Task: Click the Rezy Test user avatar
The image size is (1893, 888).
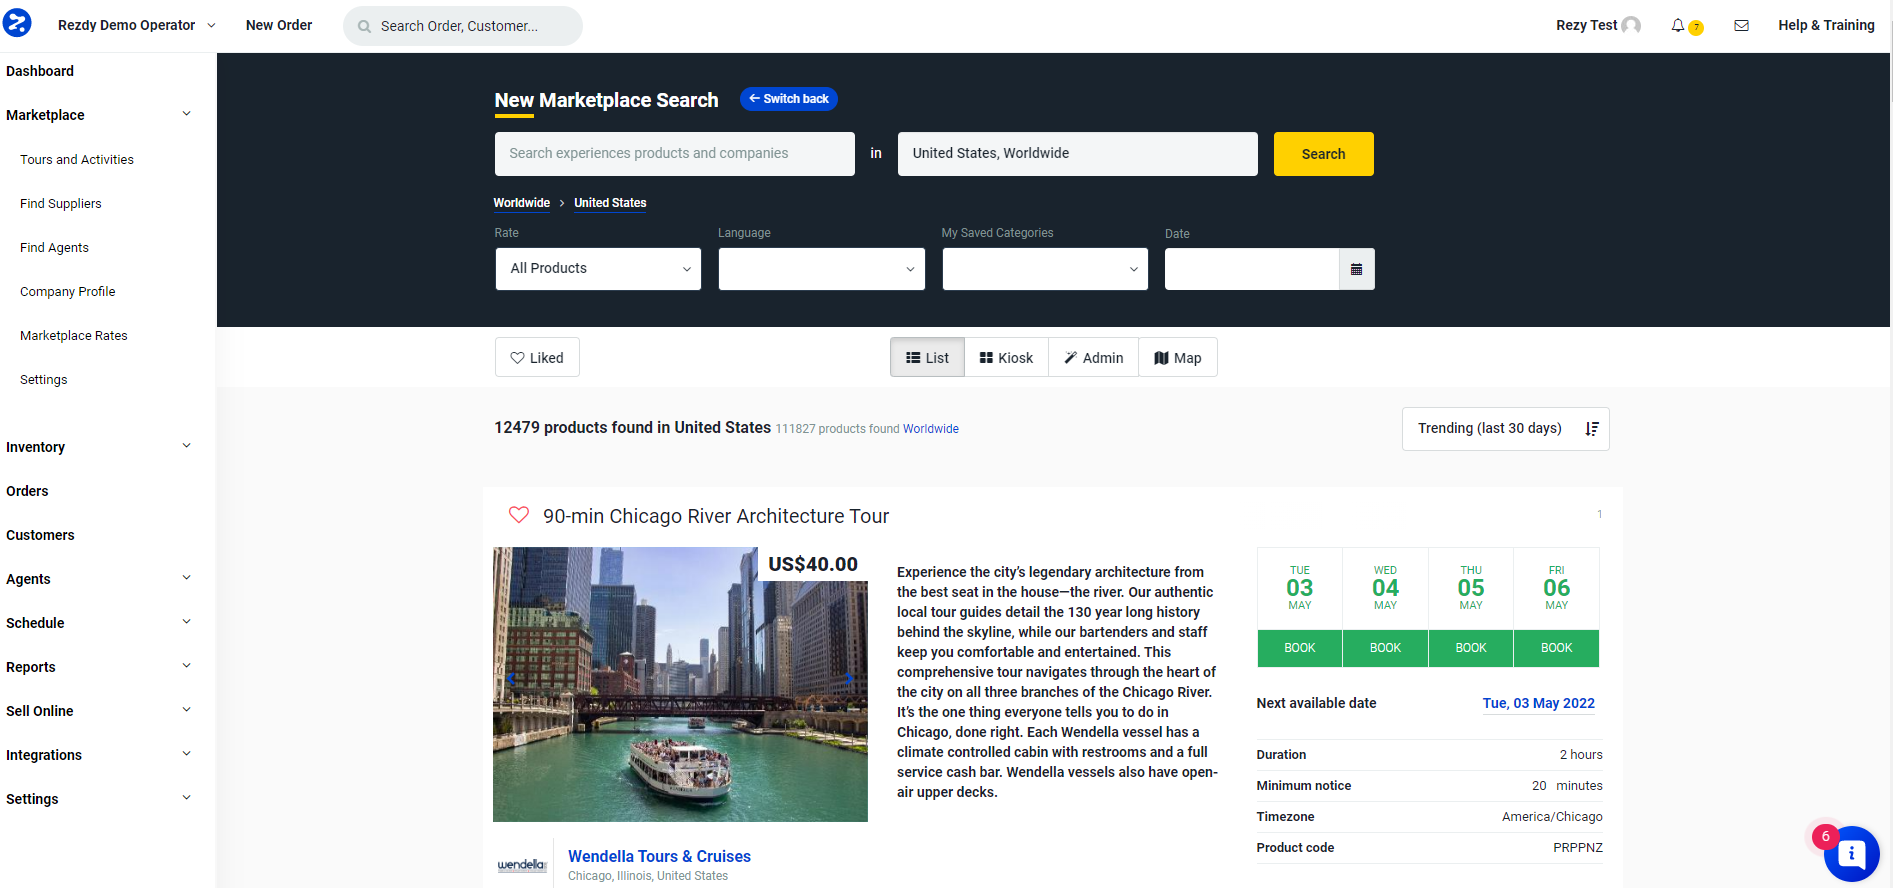Action: (1631, 25)
